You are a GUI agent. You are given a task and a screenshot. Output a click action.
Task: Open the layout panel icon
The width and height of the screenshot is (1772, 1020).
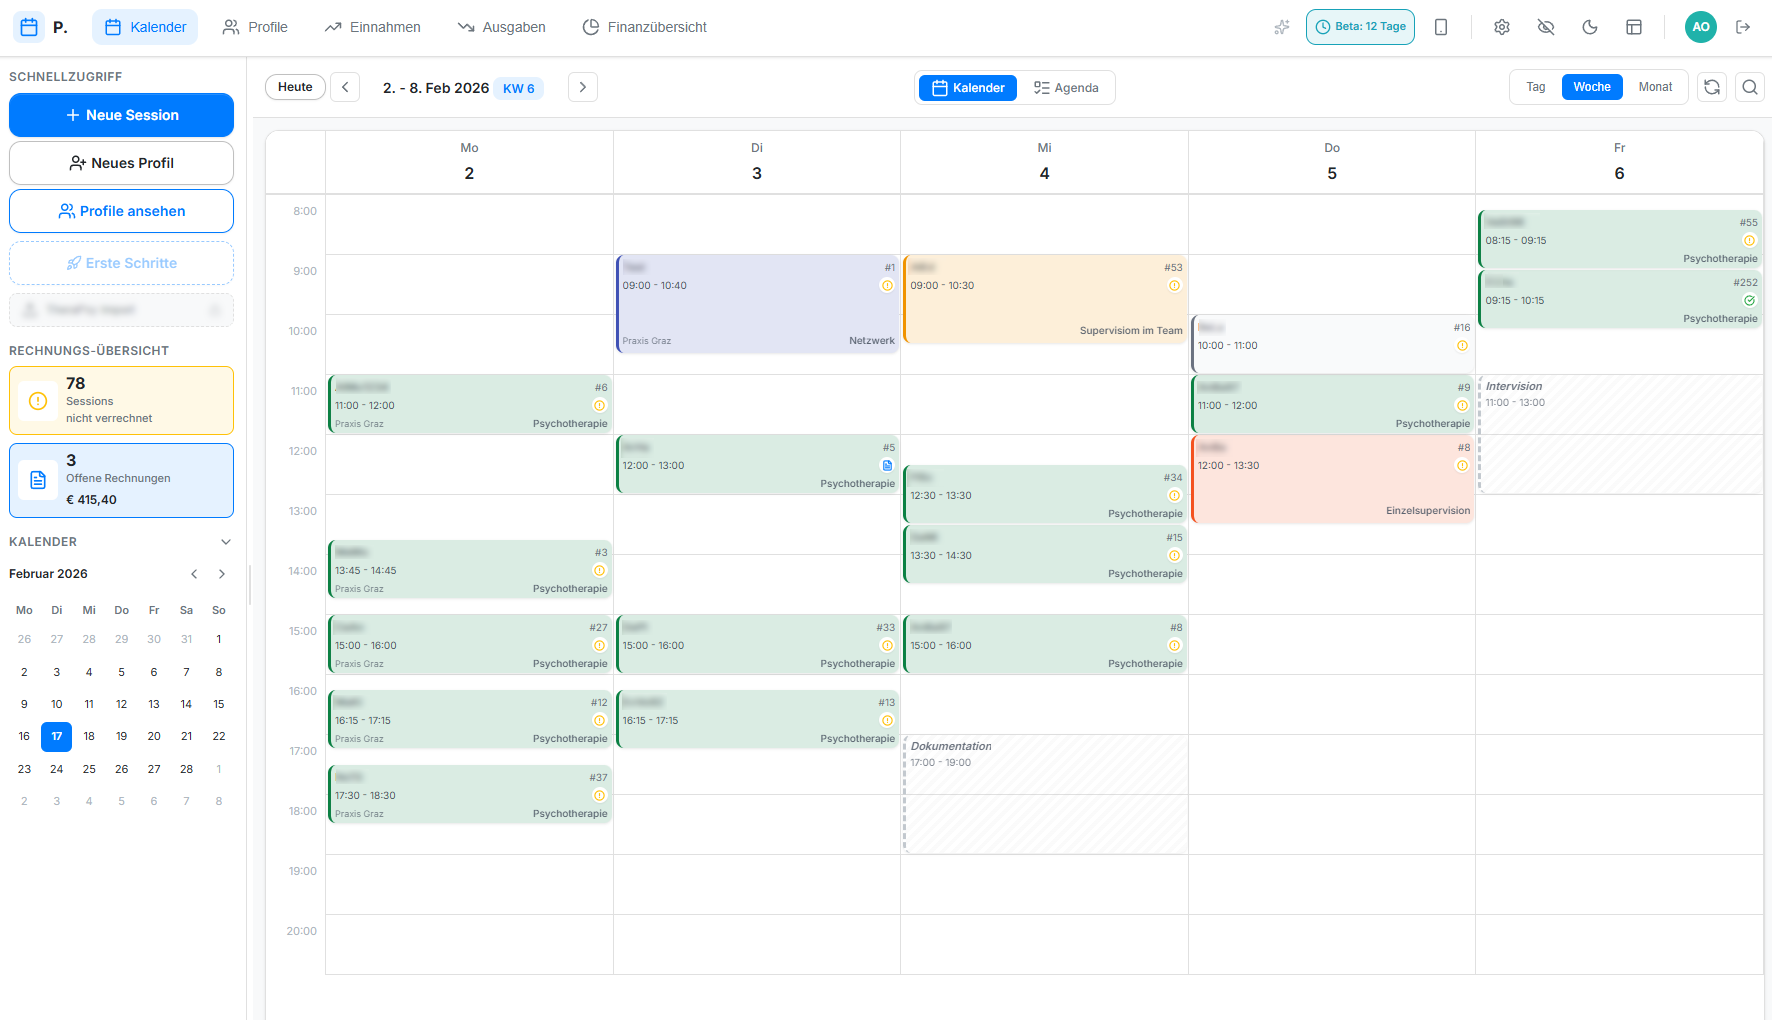tap(1634, 27)
